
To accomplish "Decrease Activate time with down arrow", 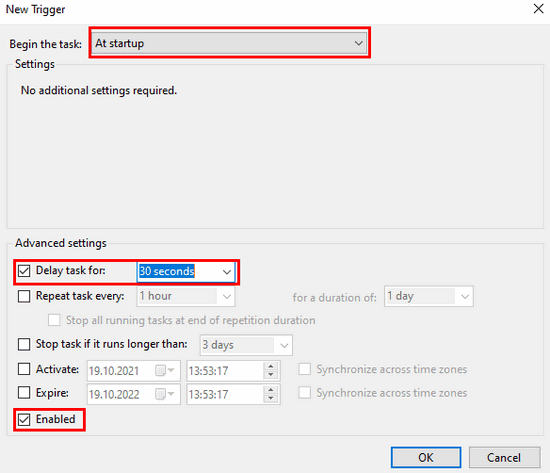I will [271, 375].
